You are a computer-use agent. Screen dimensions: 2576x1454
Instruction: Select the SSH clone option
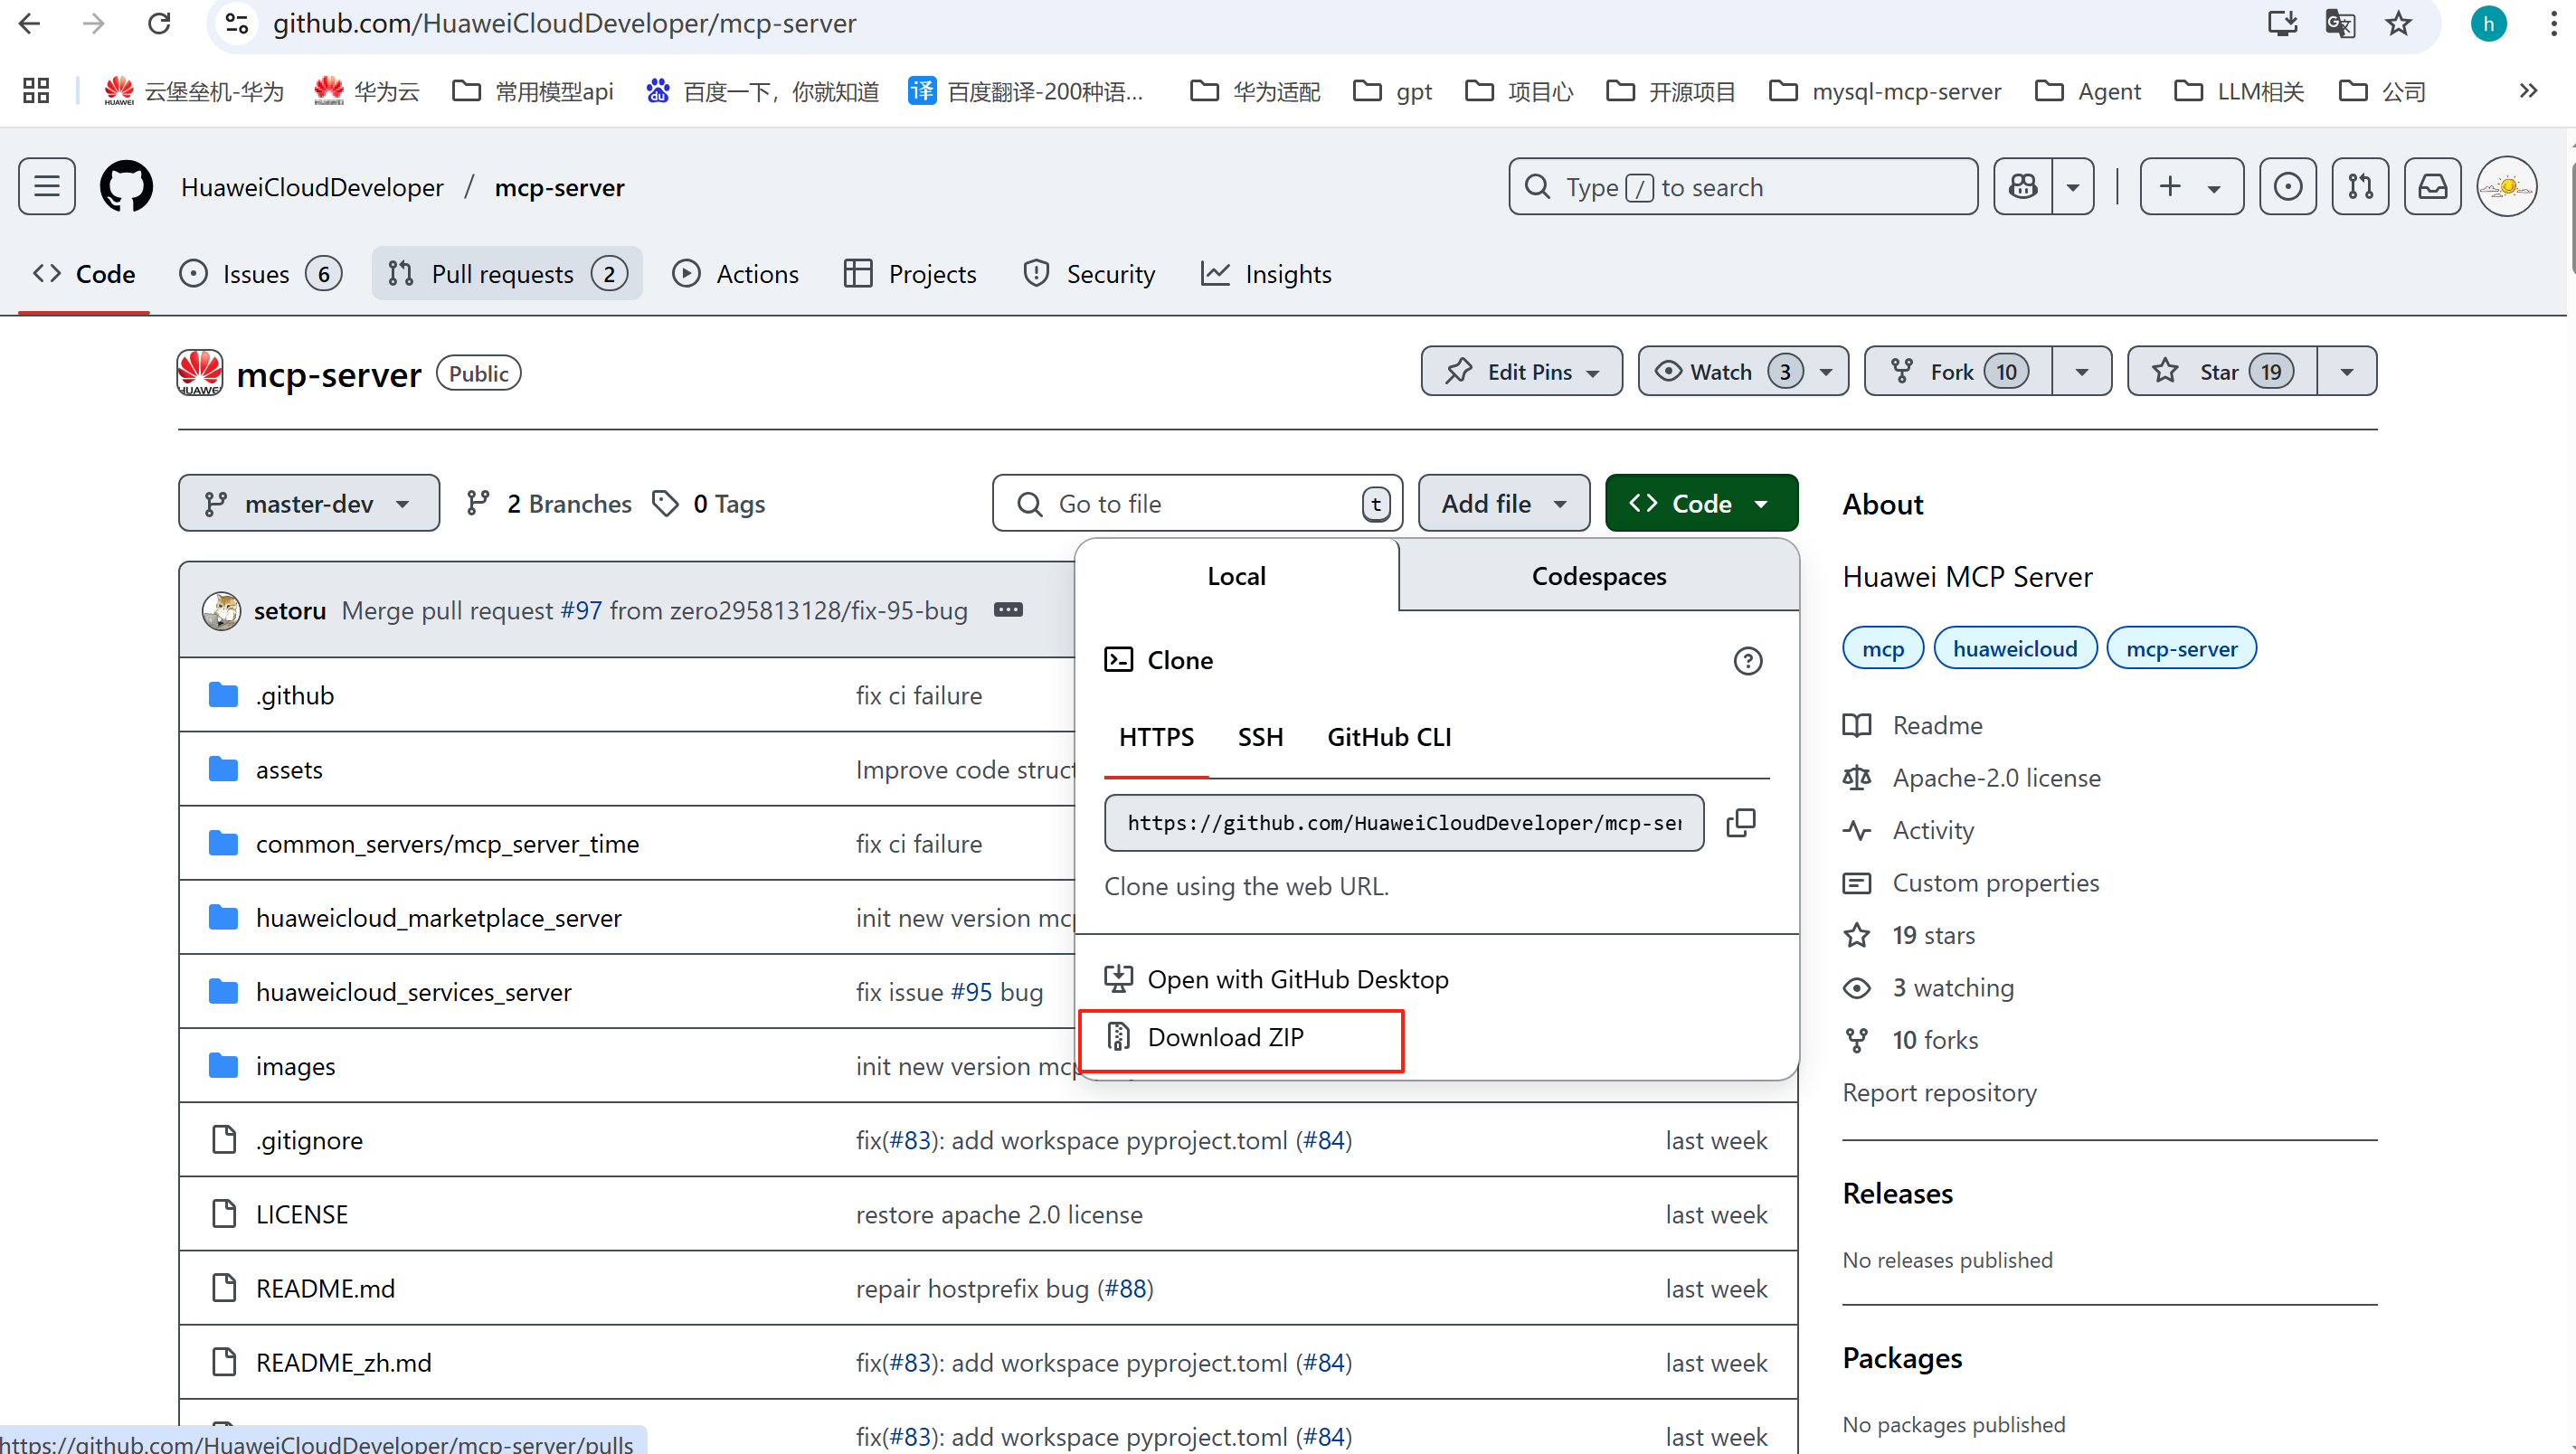tap(1260, 737)
